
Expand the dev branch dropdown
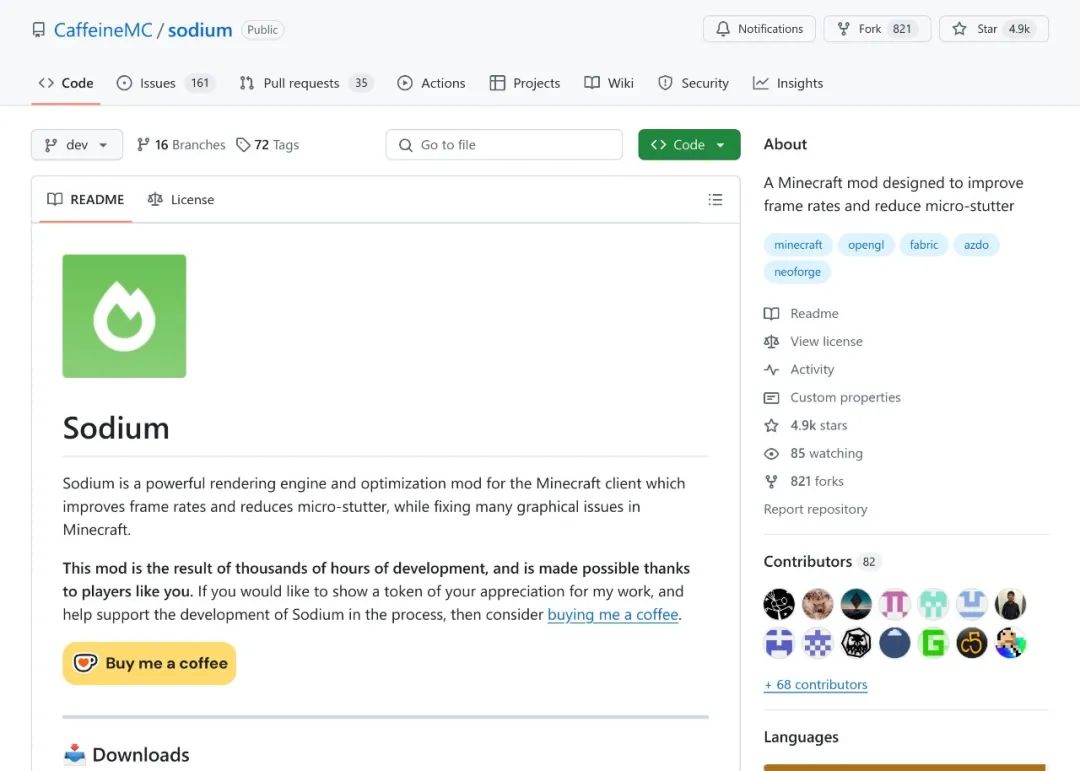click(x=76, y=145)
